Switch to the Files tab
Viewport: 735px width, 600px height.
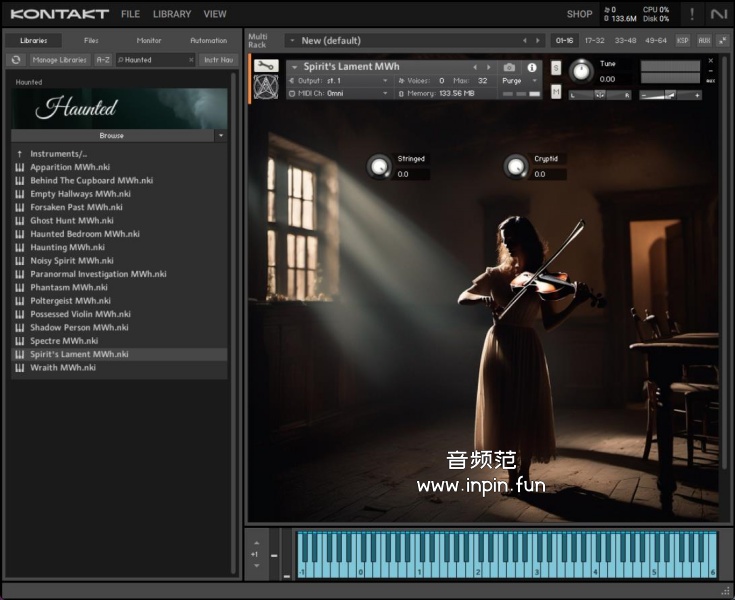click(x=91, y=40)
